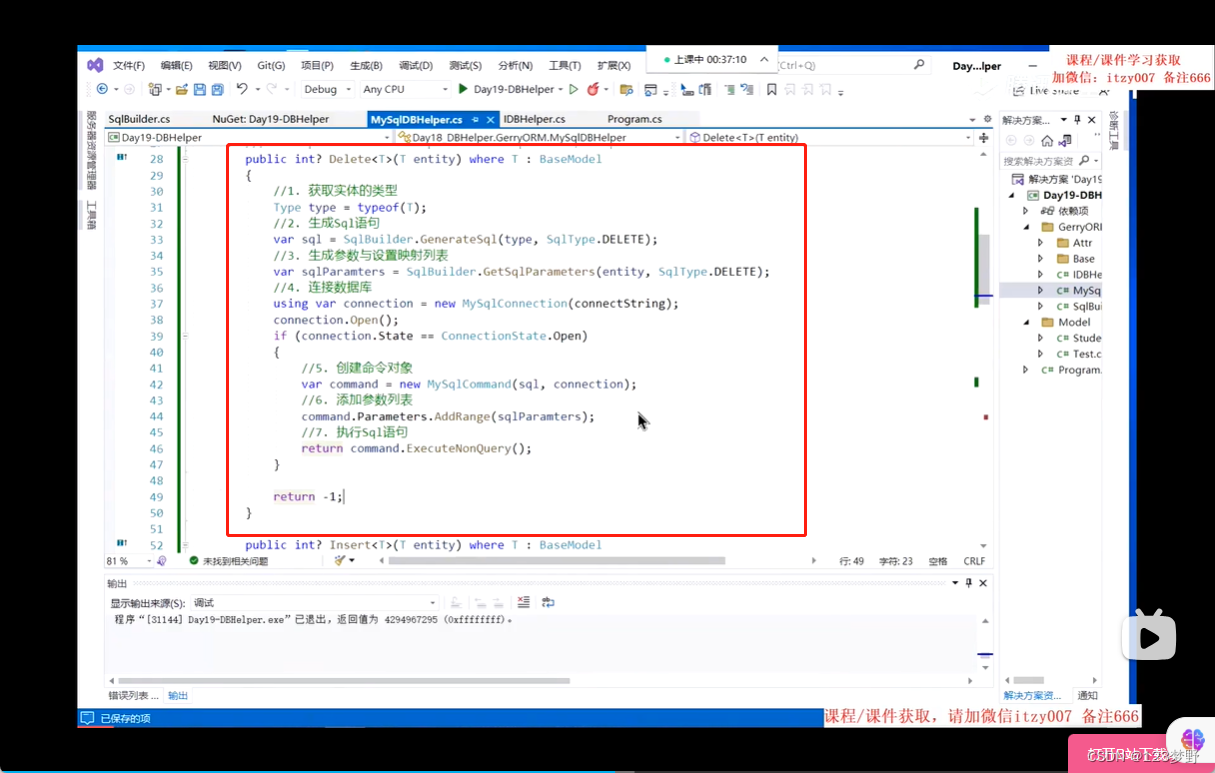Switch to the IDBHelper.cs tab
Viewport: 1215px width, 773px height.
(x=534, y=119)
